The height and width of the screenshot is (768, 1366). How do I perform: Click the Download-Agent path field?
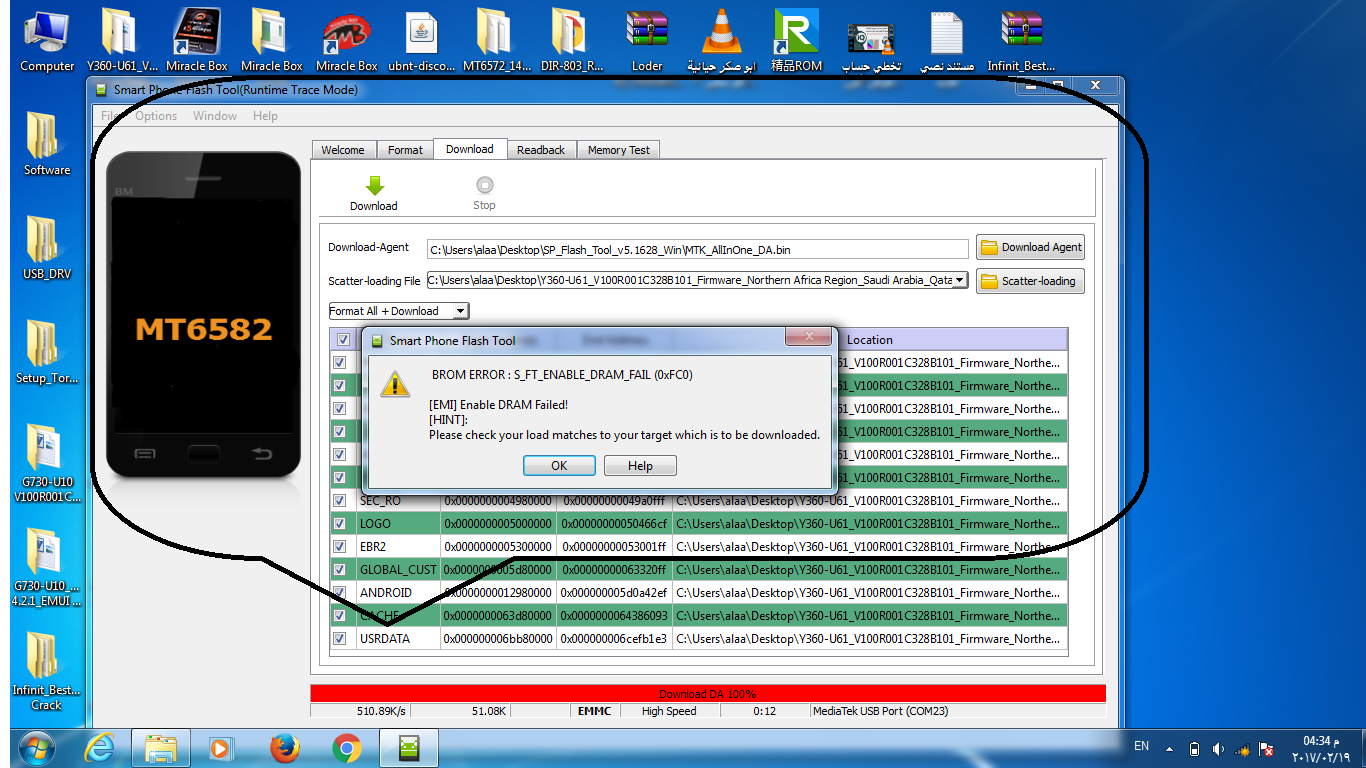[697, 249]
